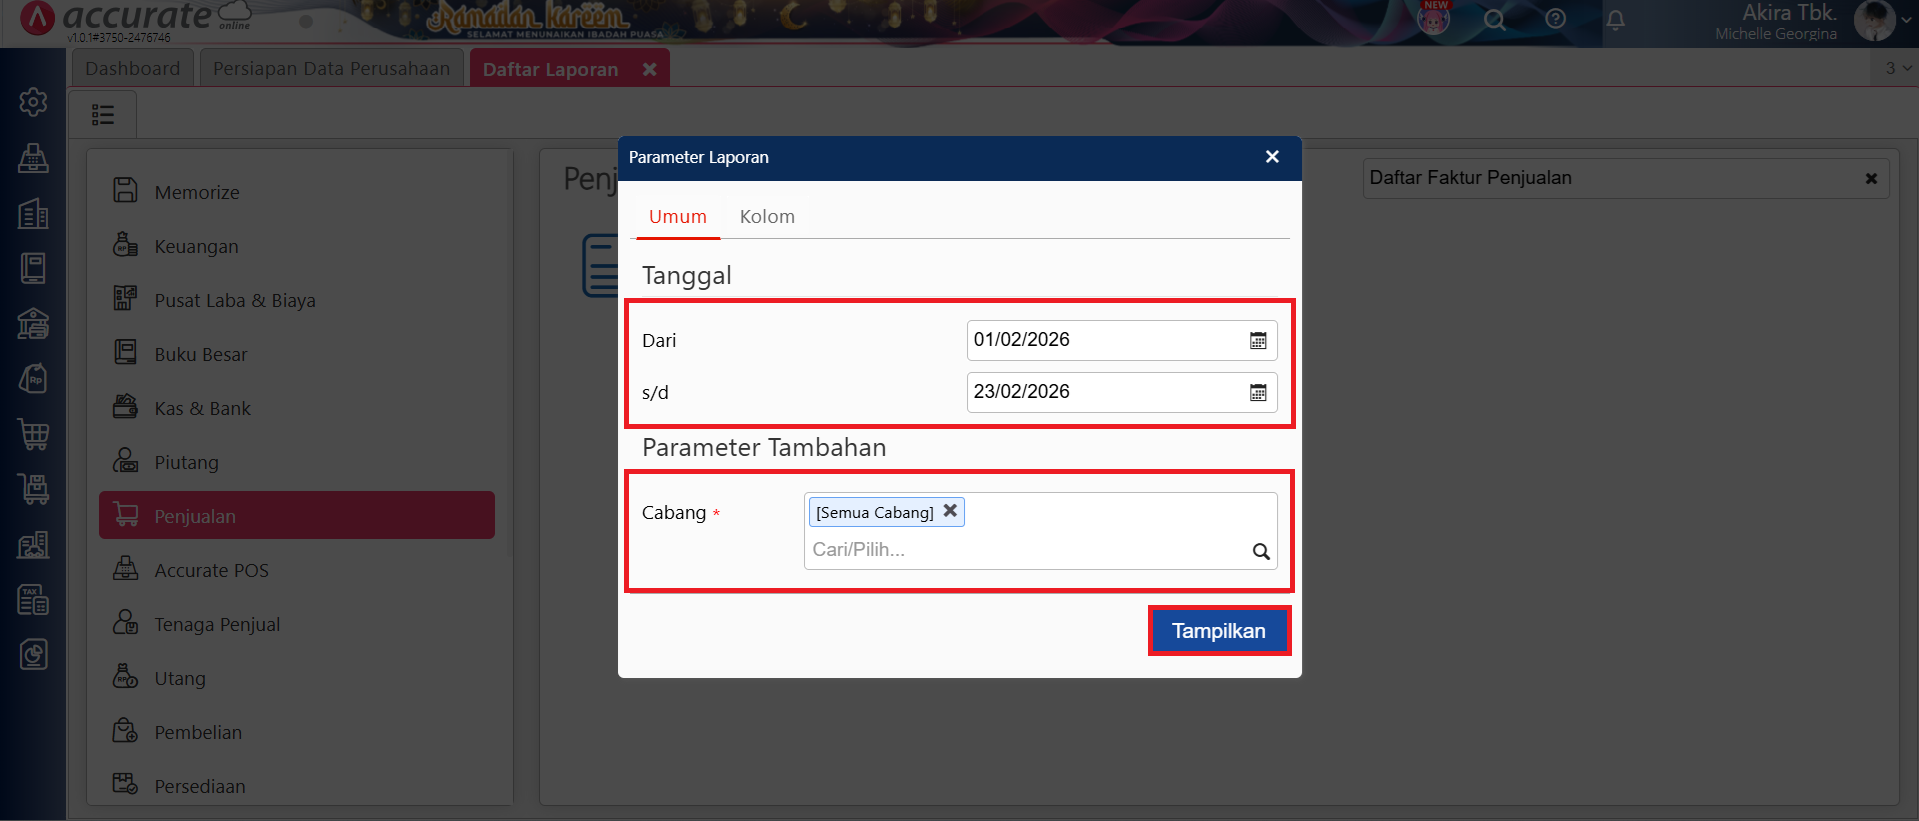
Task: Switch to the Dashboard tab
Action: [133, 69]
